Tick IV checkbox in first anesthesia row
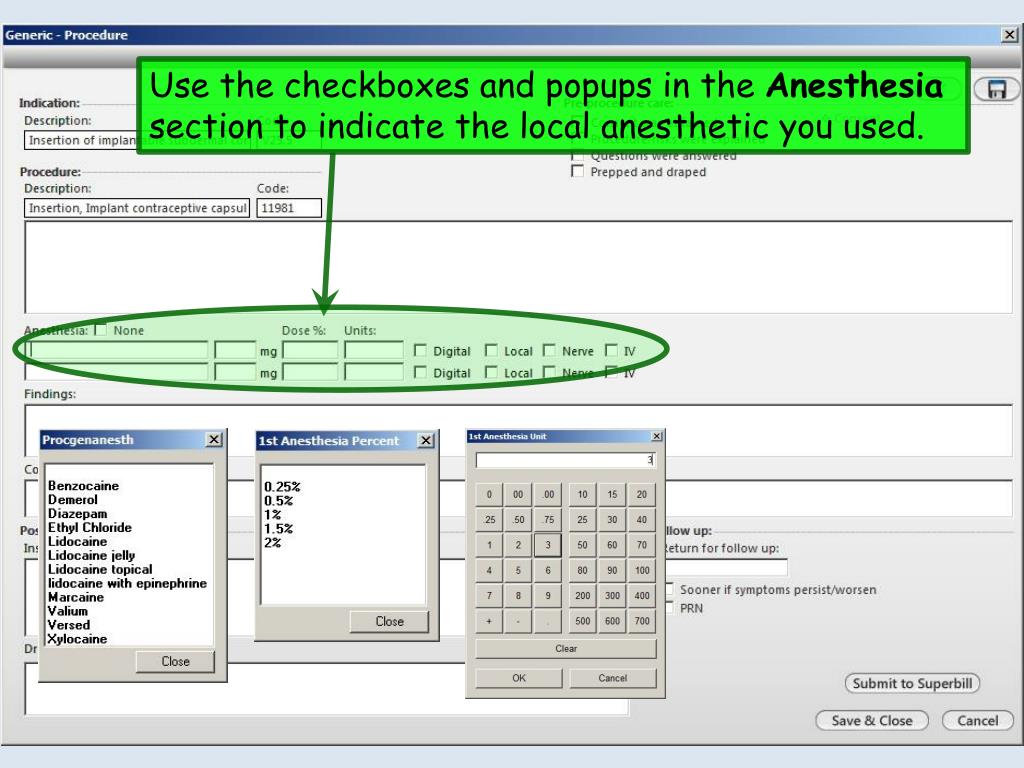 (611, 351)
